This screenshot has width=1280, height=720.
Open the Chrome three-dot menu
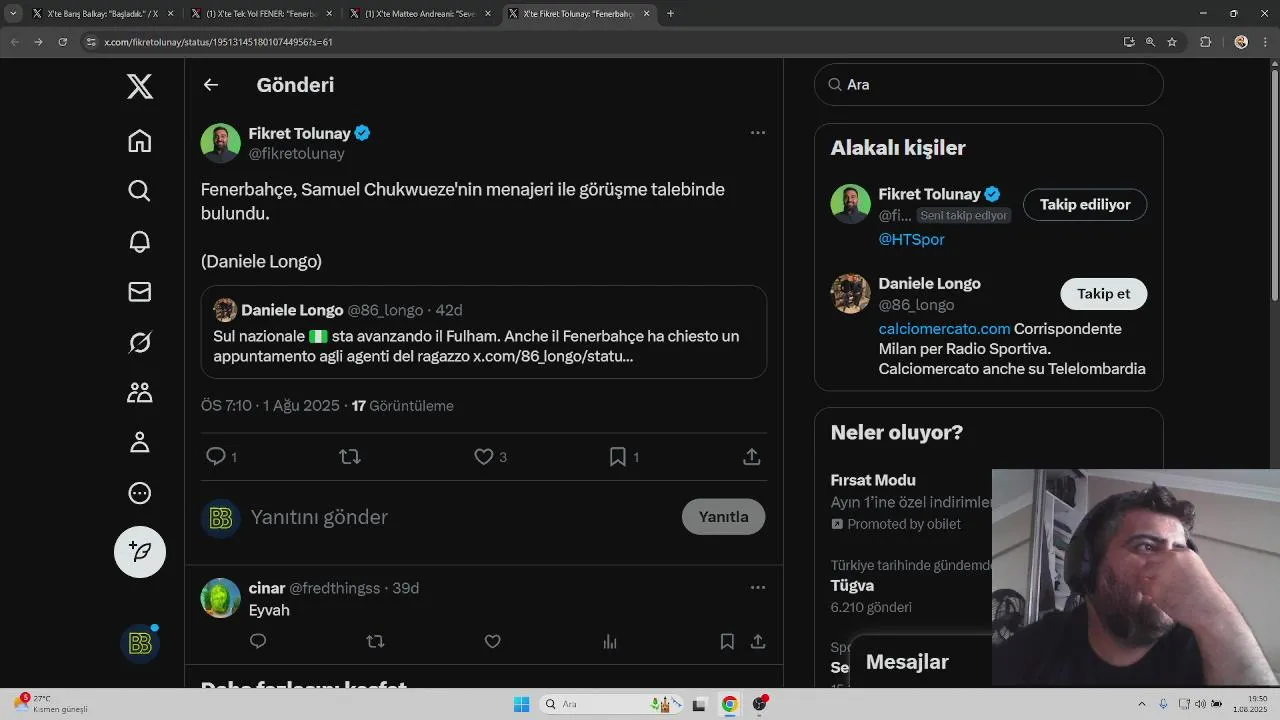pos(1265,42)
